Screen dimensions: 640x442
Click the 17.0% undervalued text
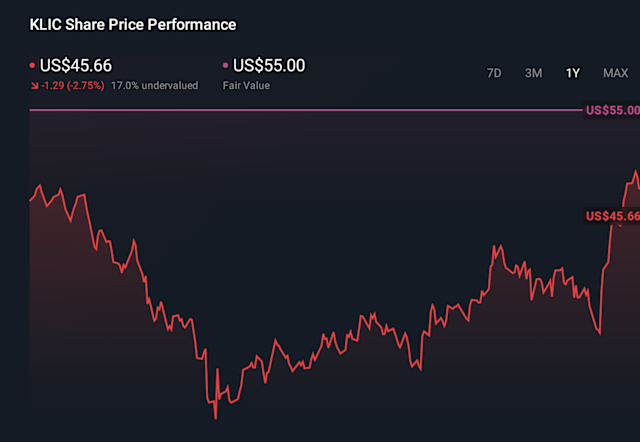click(154, 86)
